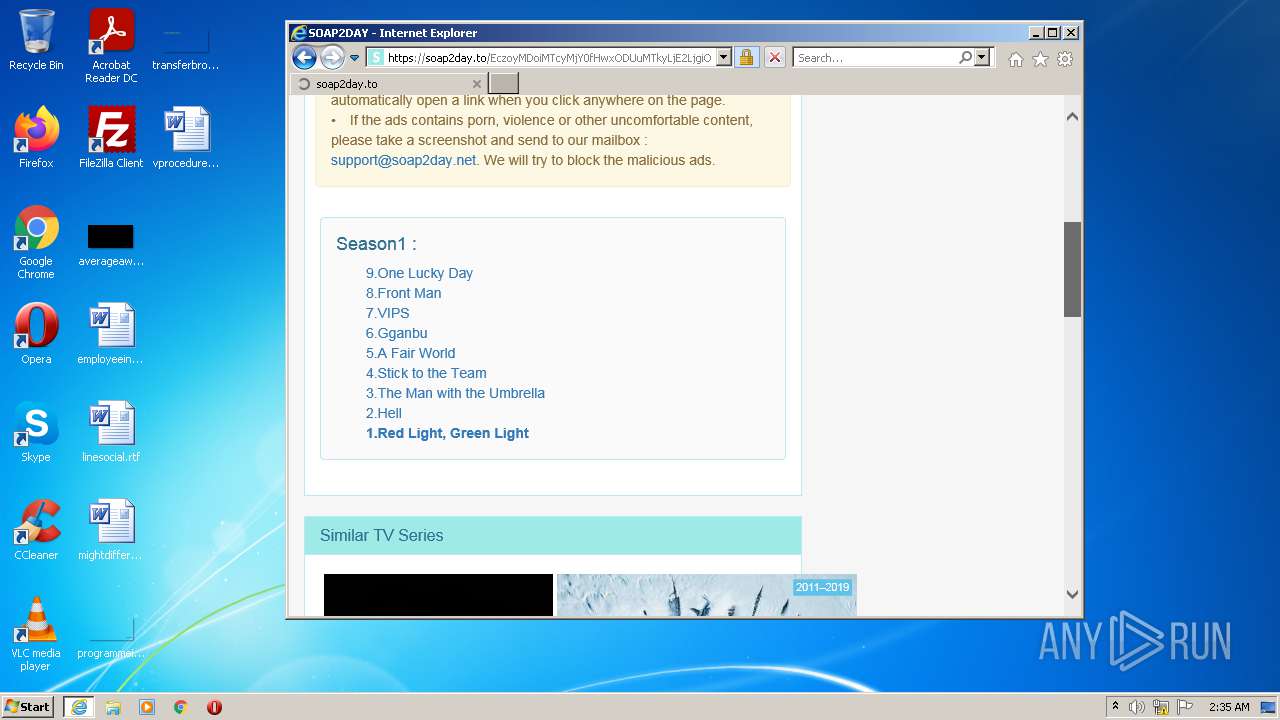Image resolution: width=1280 pixels, height=720 pixels.
Task: Click the vertical scrollbar thumb
Action: click(1072, 269)
